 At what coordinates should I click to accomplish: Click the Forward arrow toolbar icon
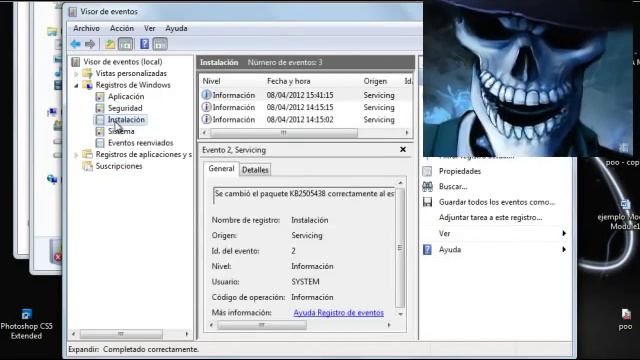90,44
